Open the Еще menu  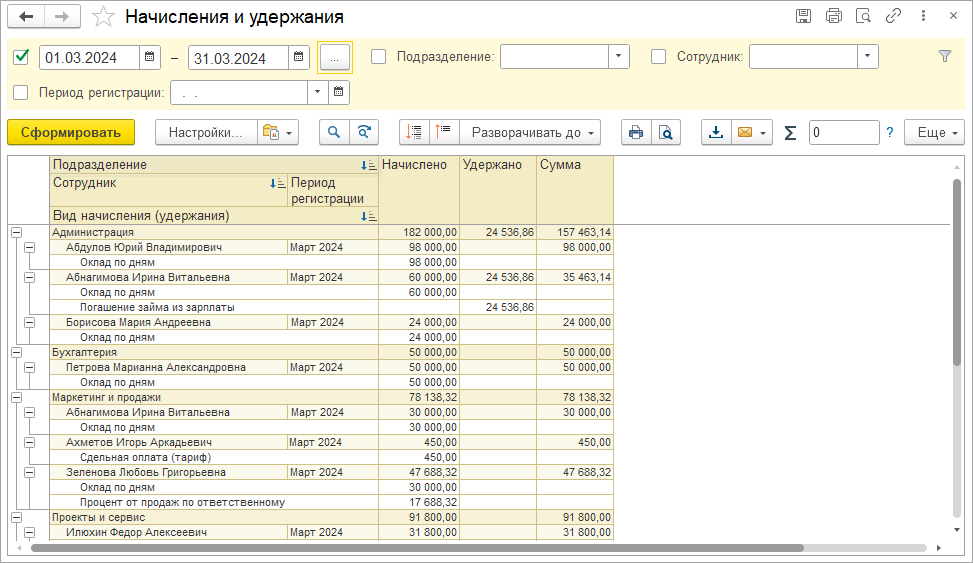pyautogui.click(x=933, y=132)
